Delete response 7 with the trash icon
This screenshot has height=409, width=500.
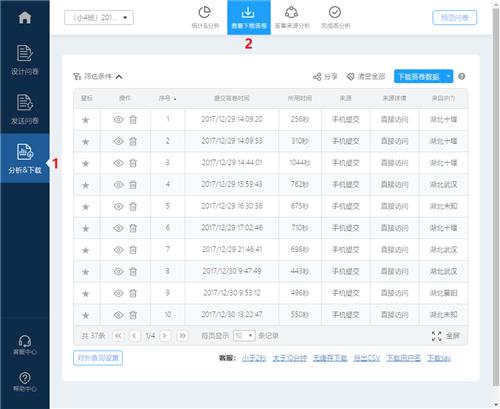tap(133, 250)
